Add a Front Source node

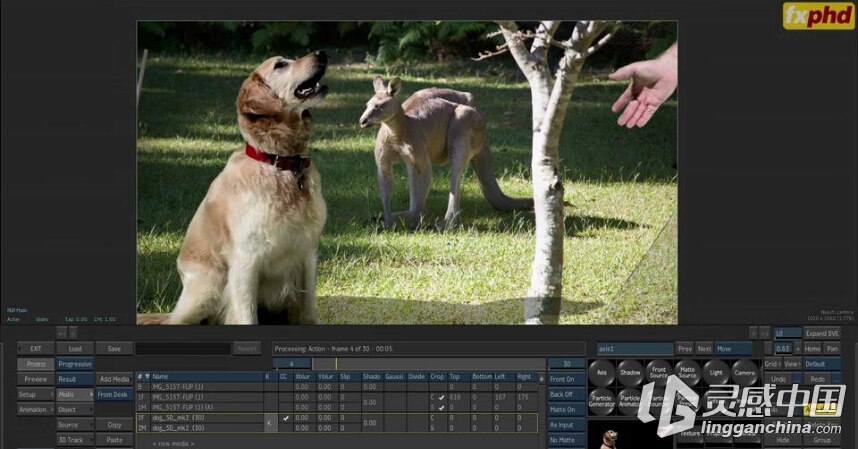658,373
